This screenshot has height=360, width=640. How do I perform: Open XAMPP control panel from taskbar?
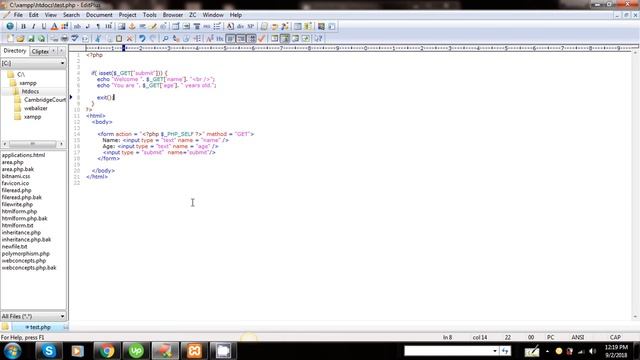[194, 351]
